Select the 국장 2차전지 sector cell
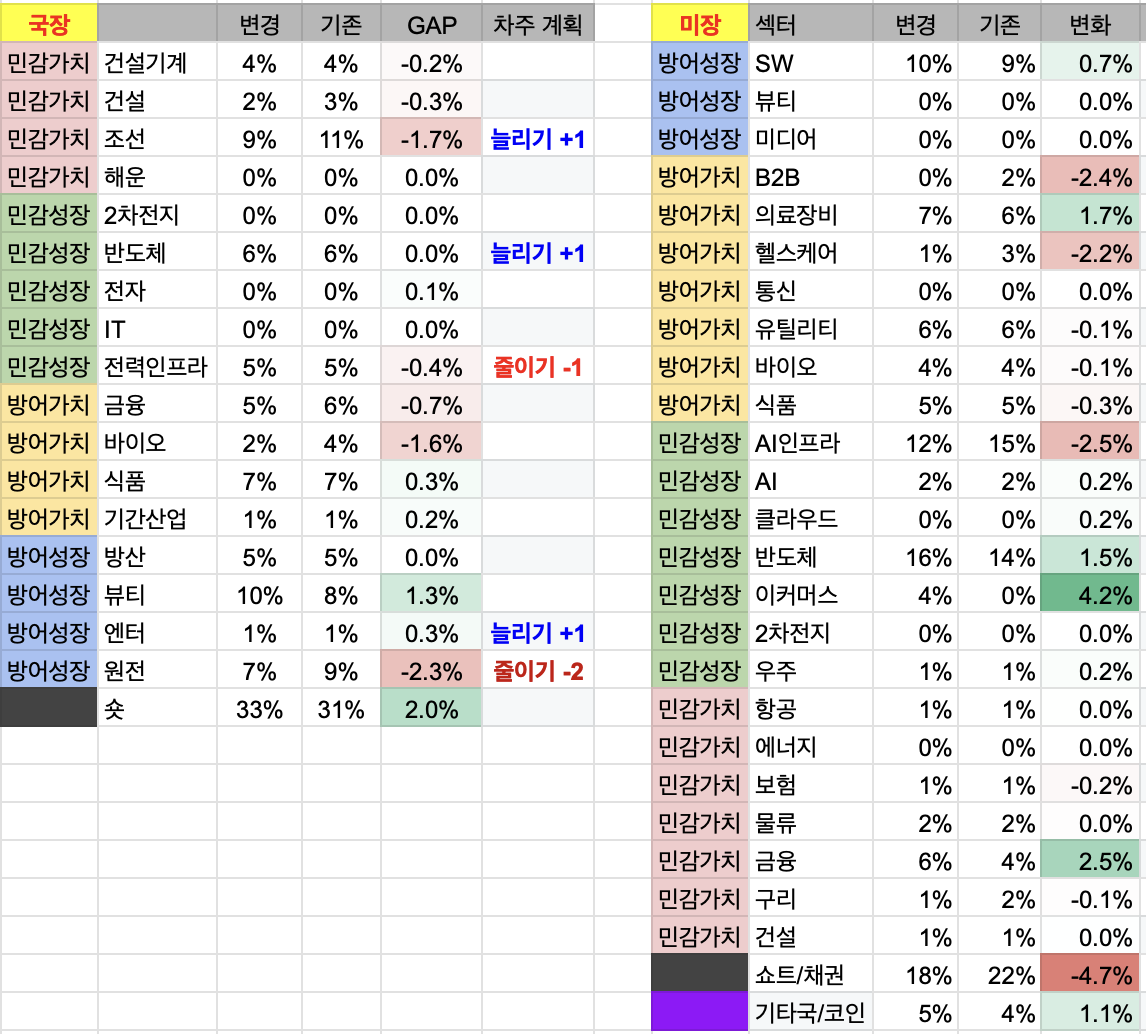The height and width of the screenshot is (1034, 1146). (157, 214)
